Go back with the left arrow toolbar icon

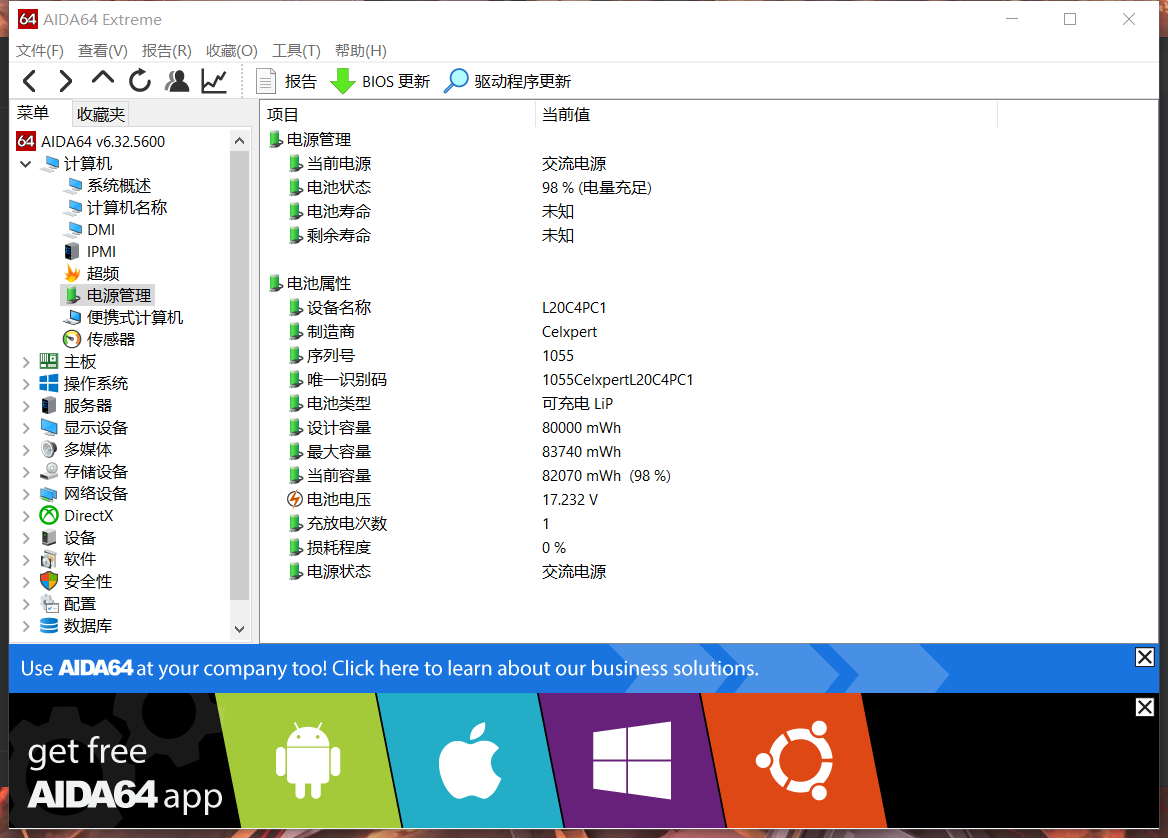[x=30, y=80]
